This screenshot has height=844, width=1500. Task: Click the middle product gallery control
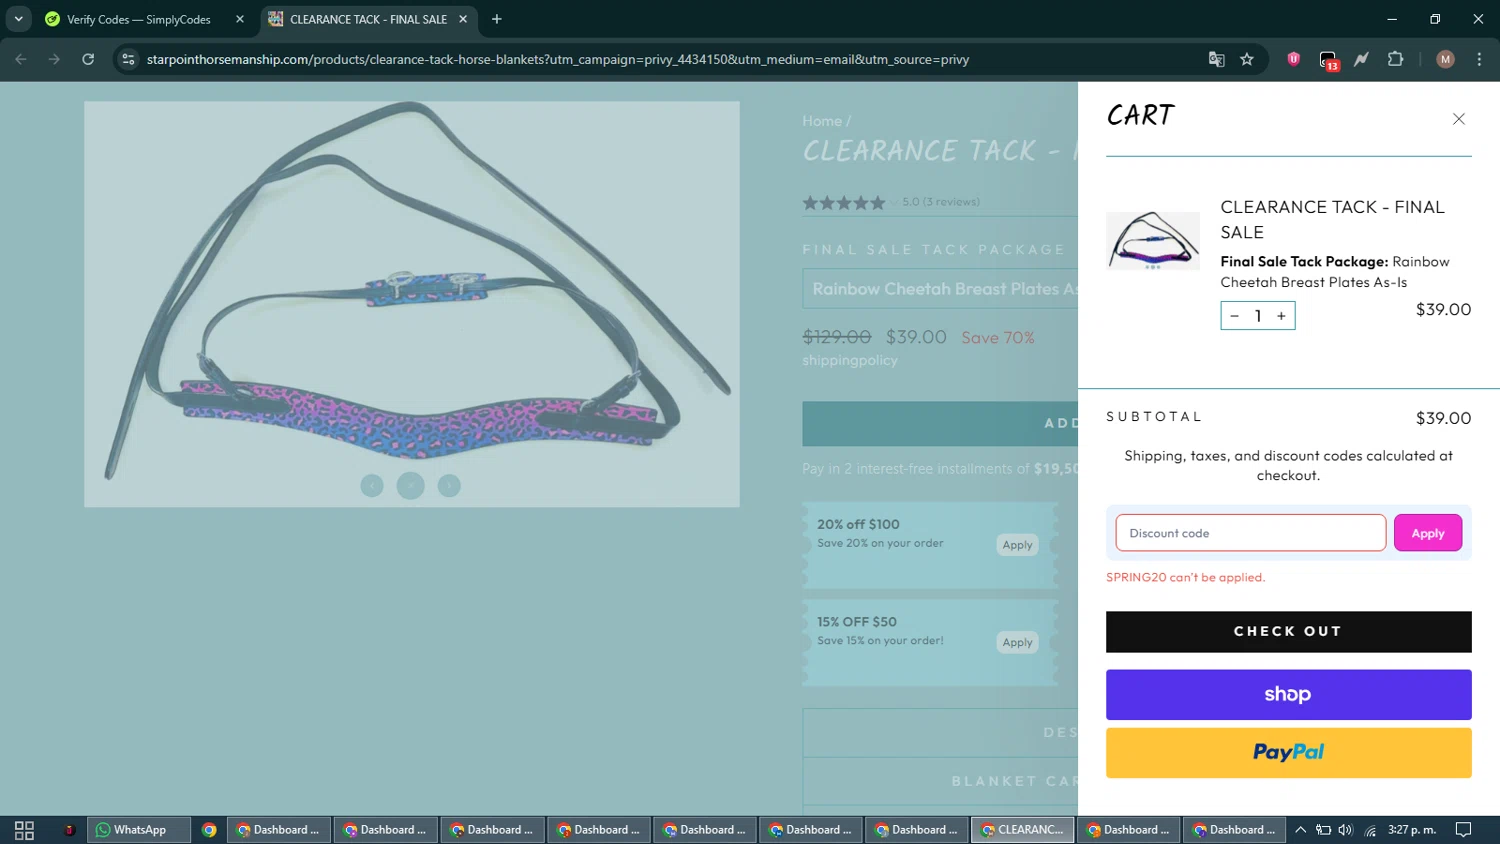pyautogui.click(x=410, y=485)
